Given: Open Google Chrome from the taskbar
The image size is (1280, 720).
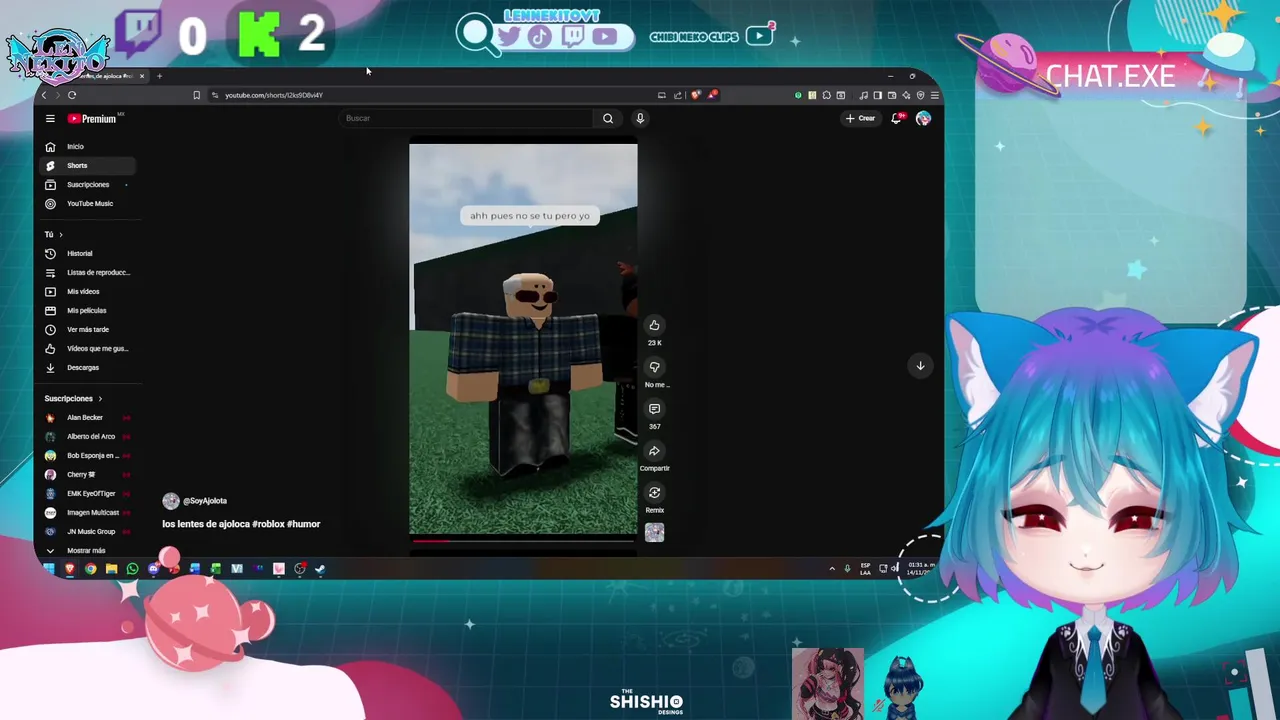Looking at the screenshot, I should click(x=90, y=569).
